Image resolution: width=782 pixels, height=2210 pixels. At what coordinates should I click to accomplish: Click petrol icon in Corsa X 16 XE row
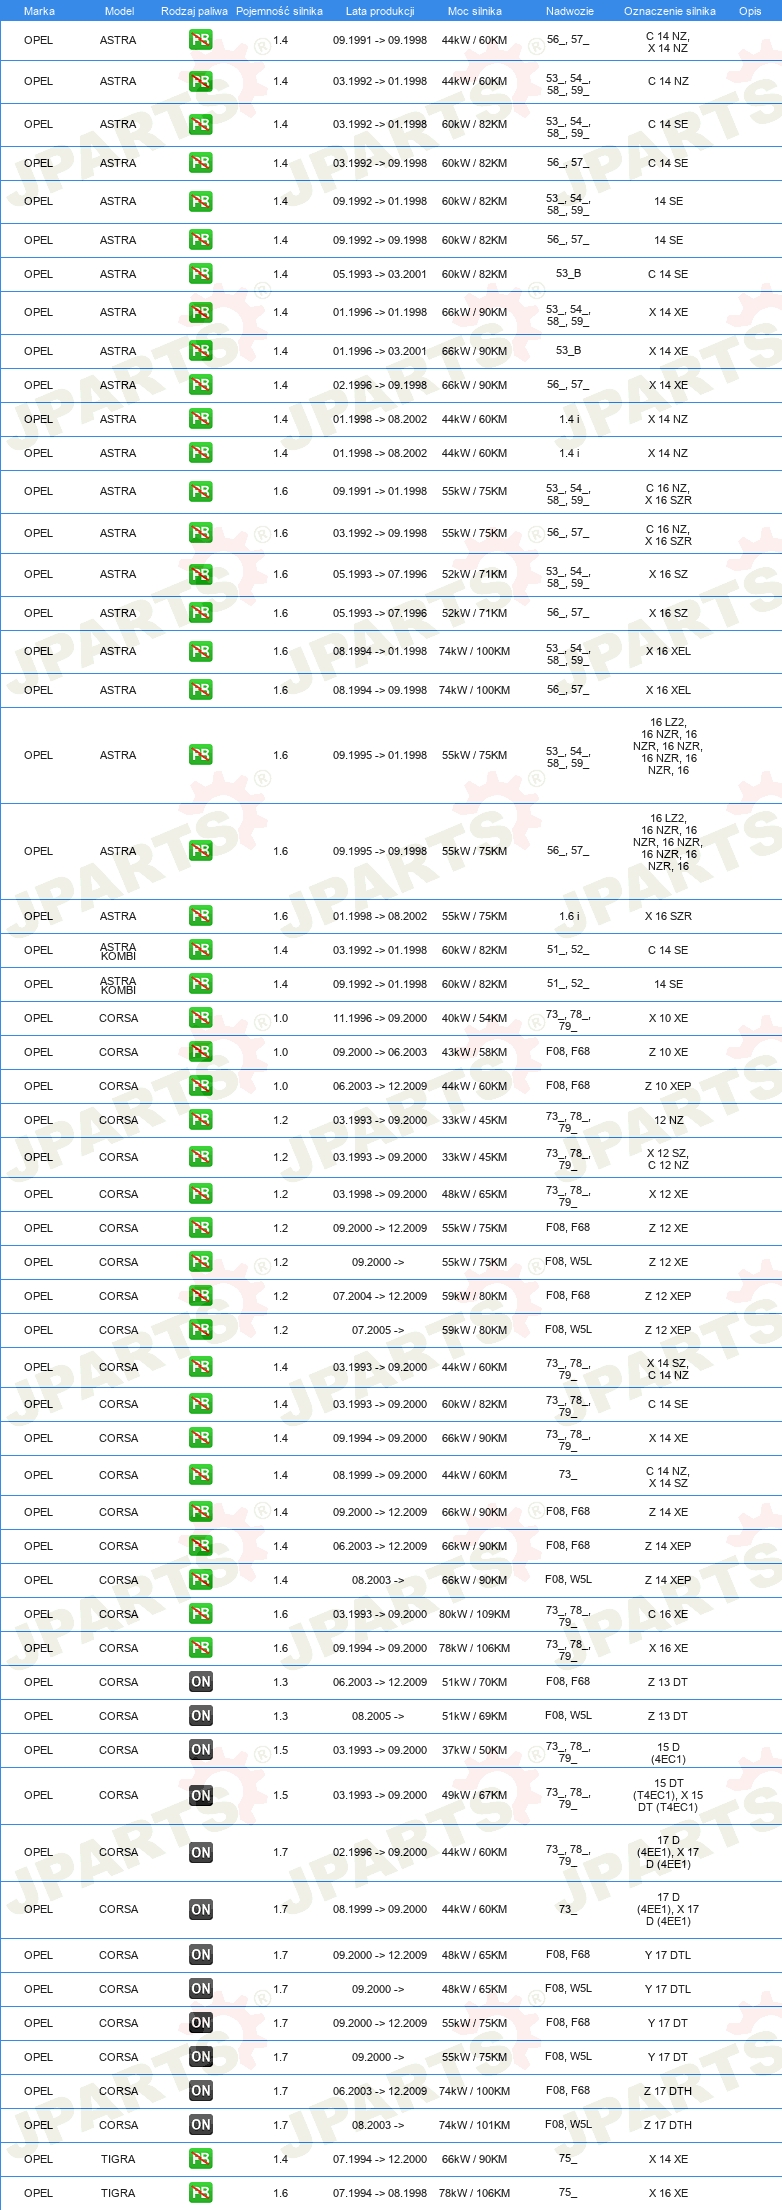pos(201,1648)
